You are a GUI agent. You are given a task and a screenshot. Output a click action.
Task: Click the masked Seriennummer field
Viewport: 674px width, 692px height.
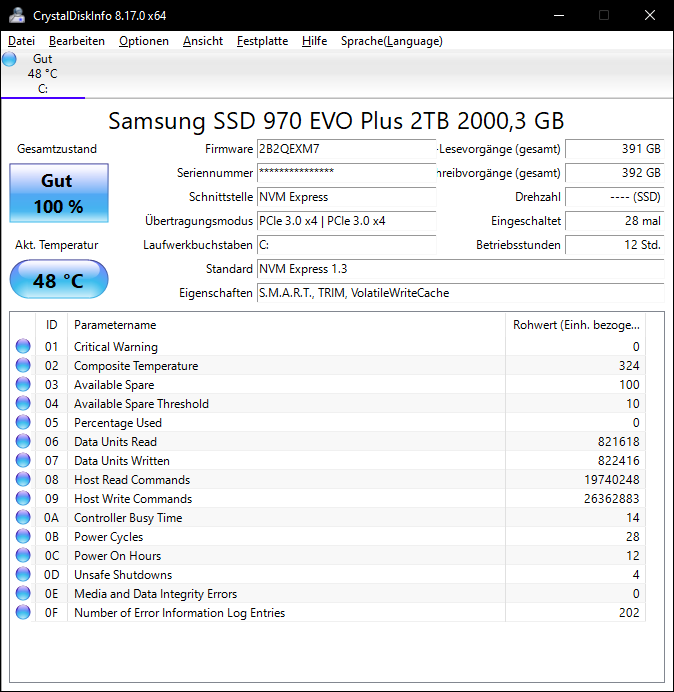346,173
